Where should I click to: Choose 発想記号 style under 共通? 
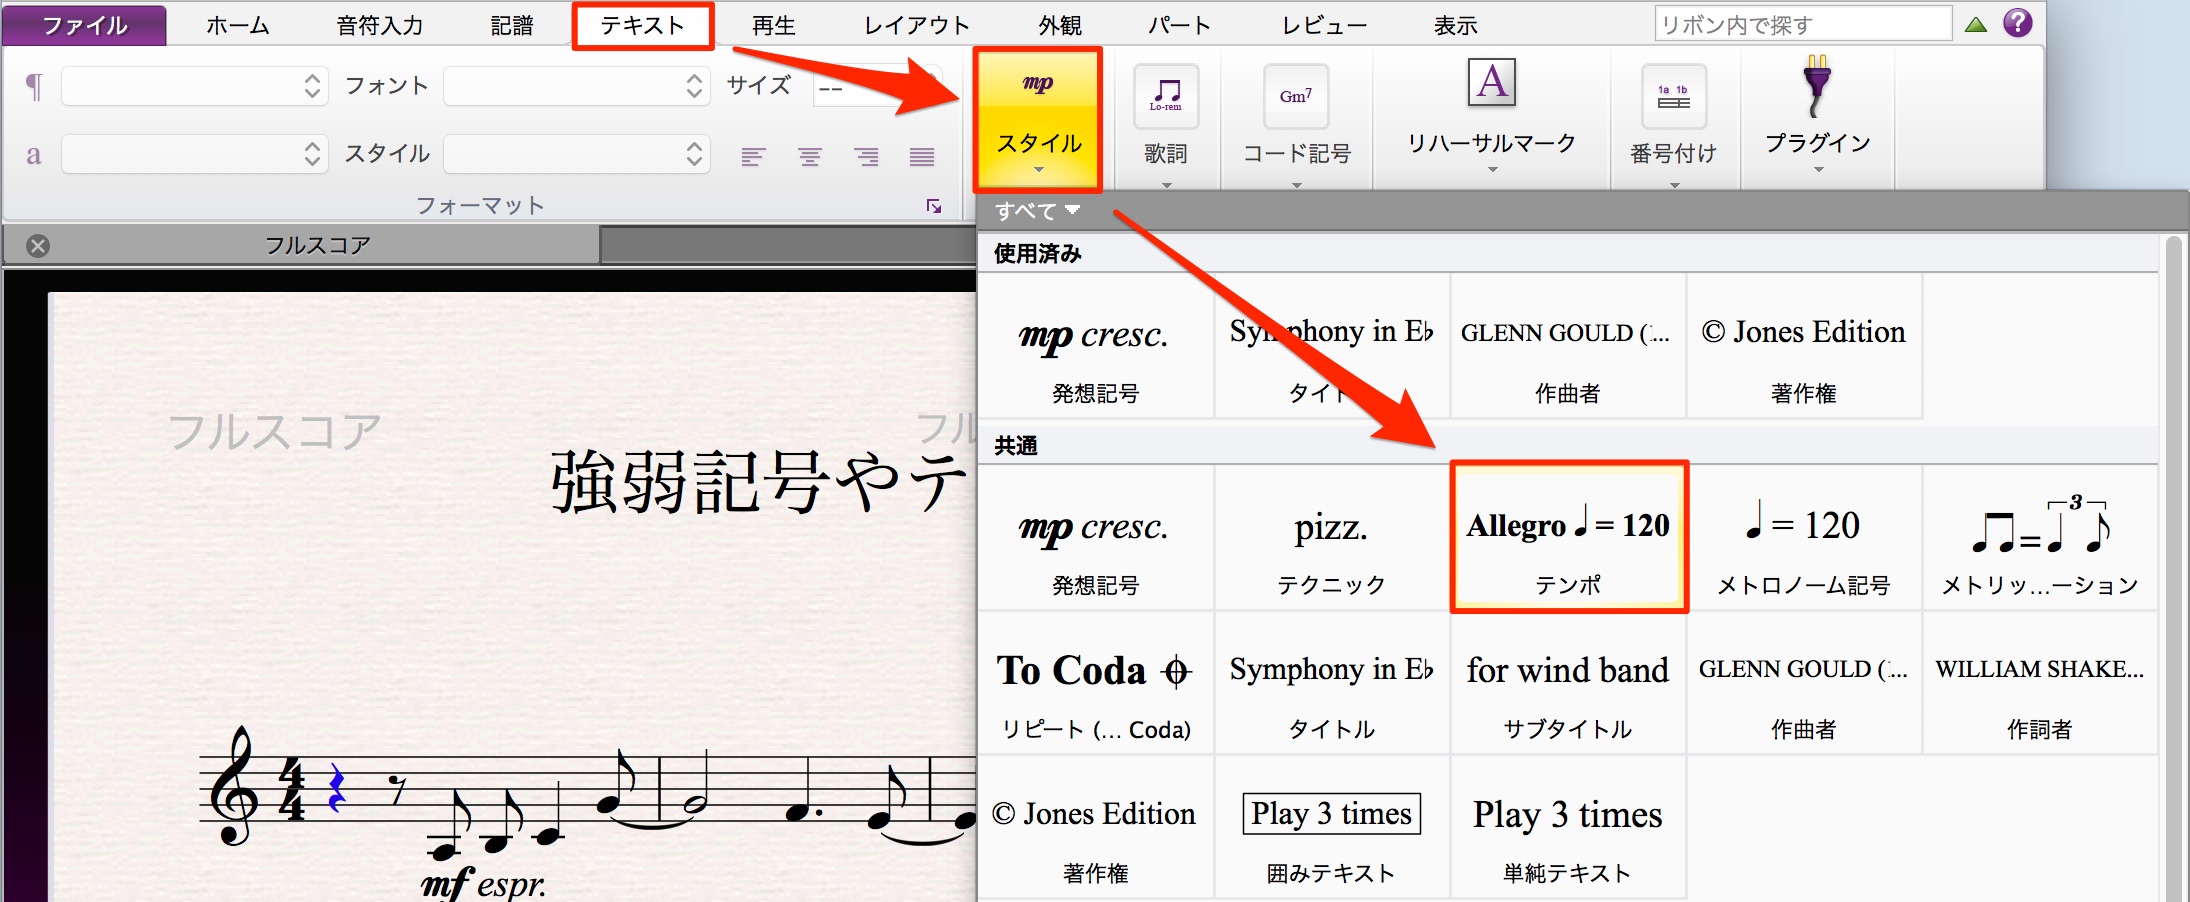coord(1095,538)
